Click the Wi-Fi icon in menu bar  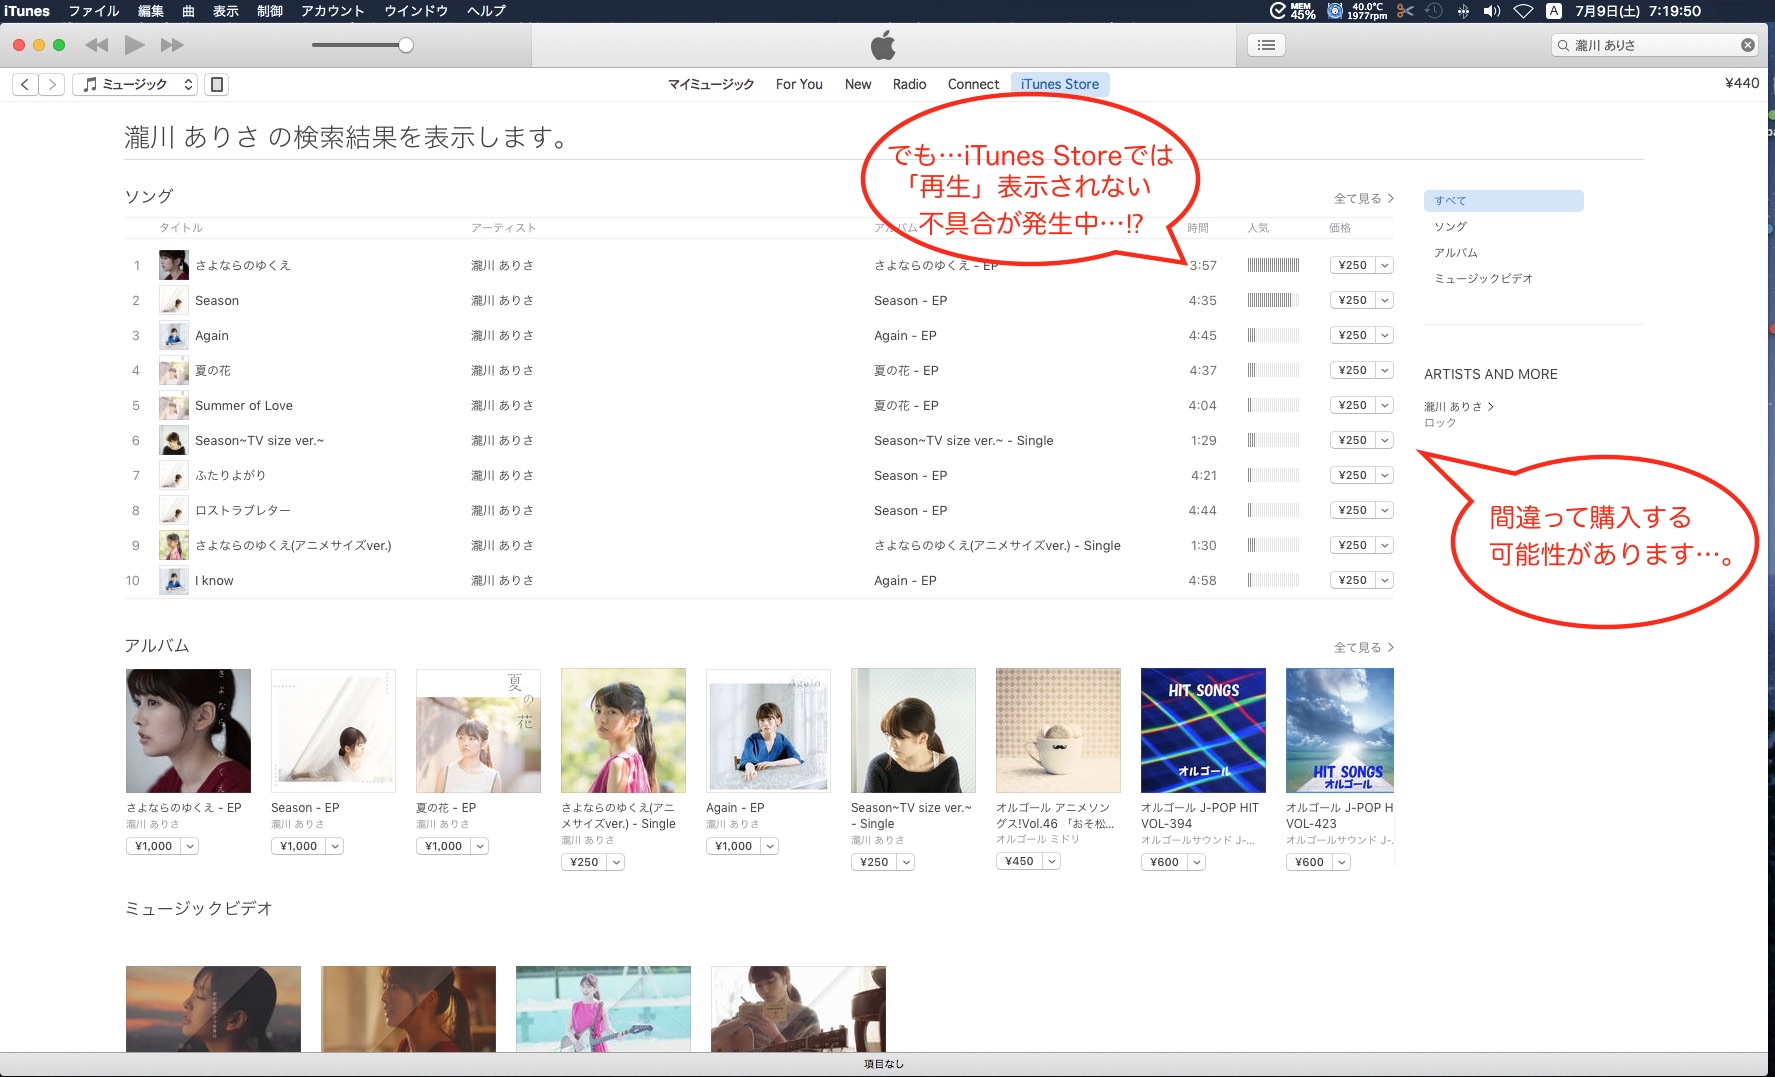(1523, 11)
